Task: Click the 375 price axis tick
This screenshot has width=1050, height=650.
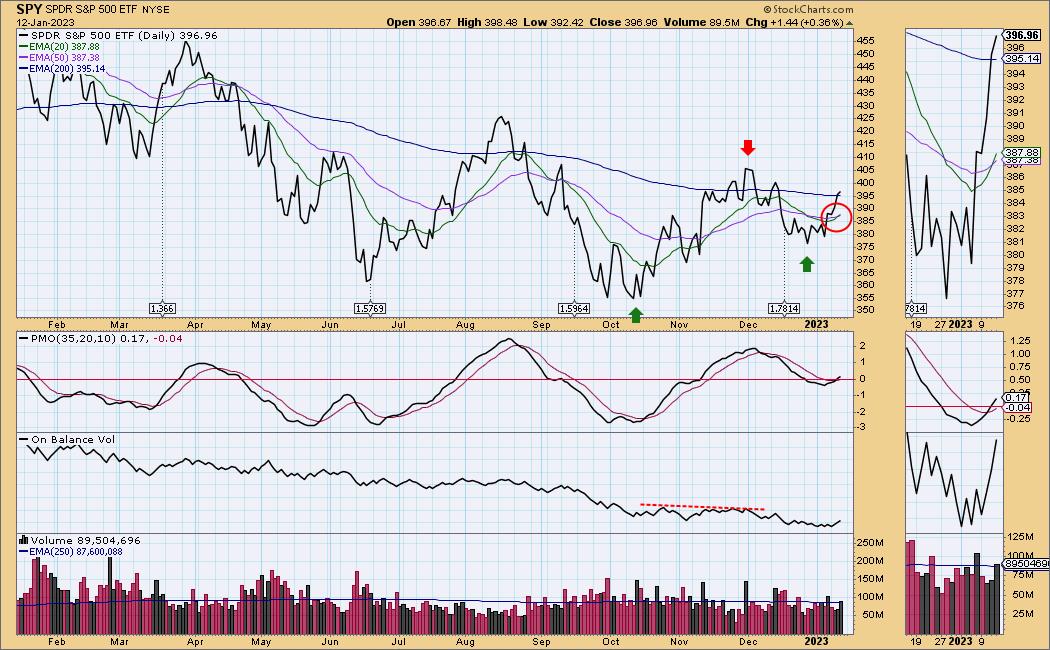Action: point(865,246)
